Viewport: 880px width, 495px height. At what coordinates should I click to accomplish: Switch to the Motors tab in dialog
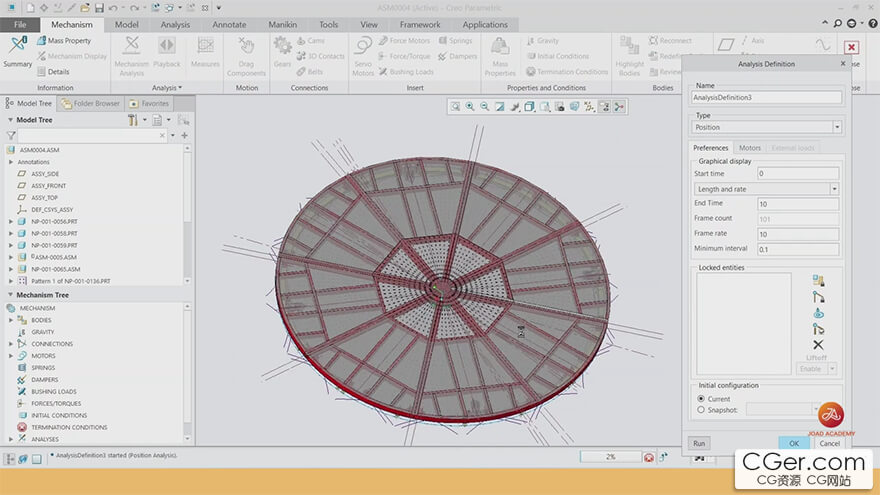749,148
